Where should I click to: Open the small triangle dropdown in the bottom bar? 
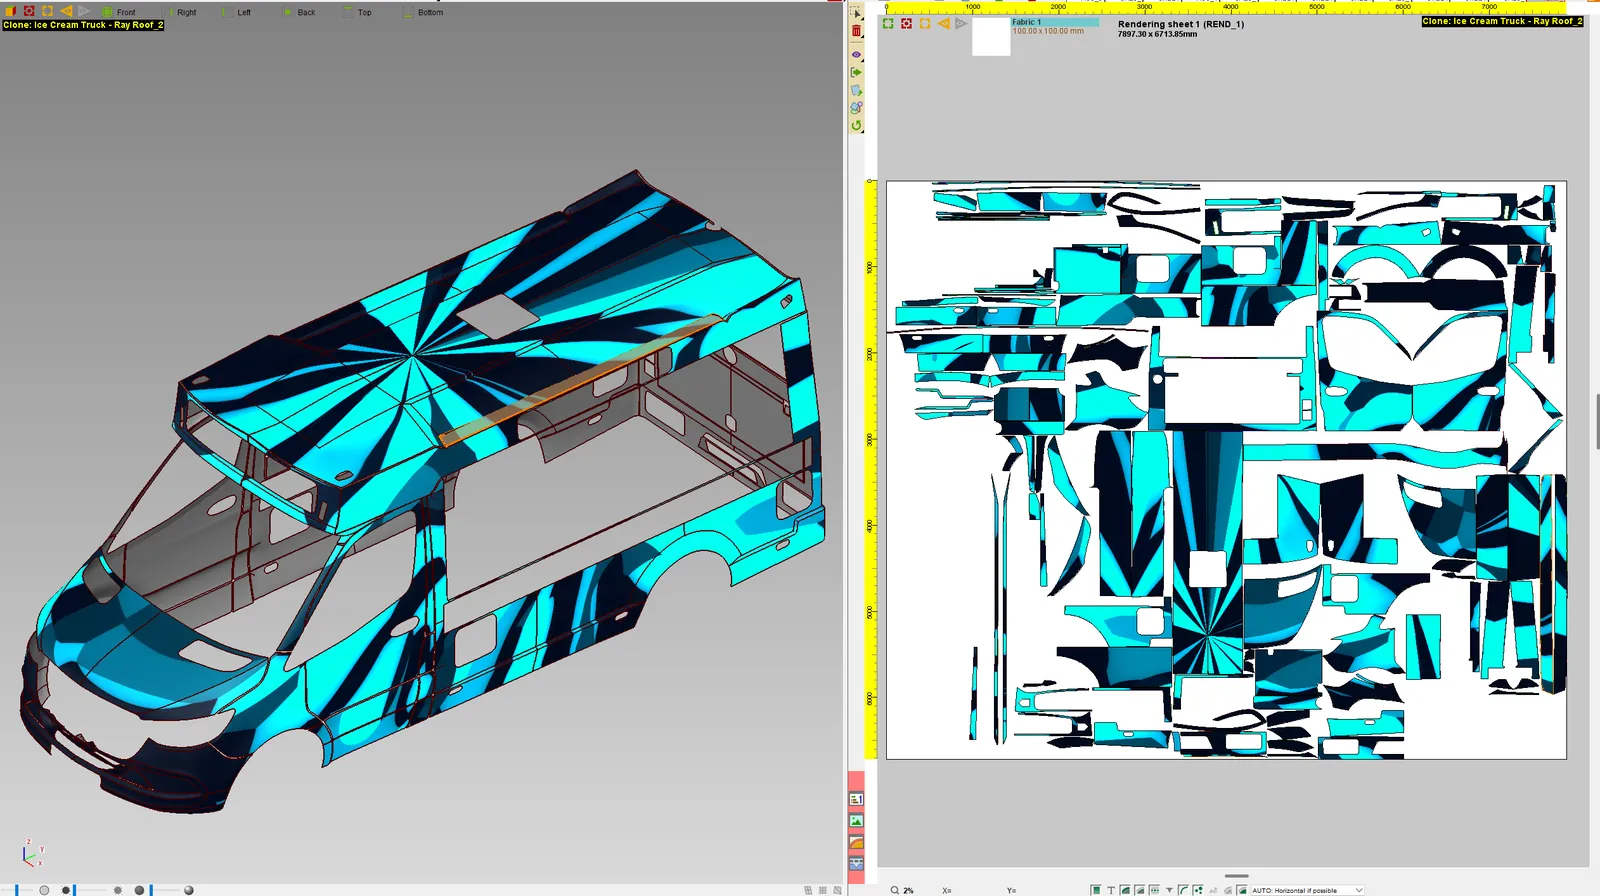(x=1169, y=890)
